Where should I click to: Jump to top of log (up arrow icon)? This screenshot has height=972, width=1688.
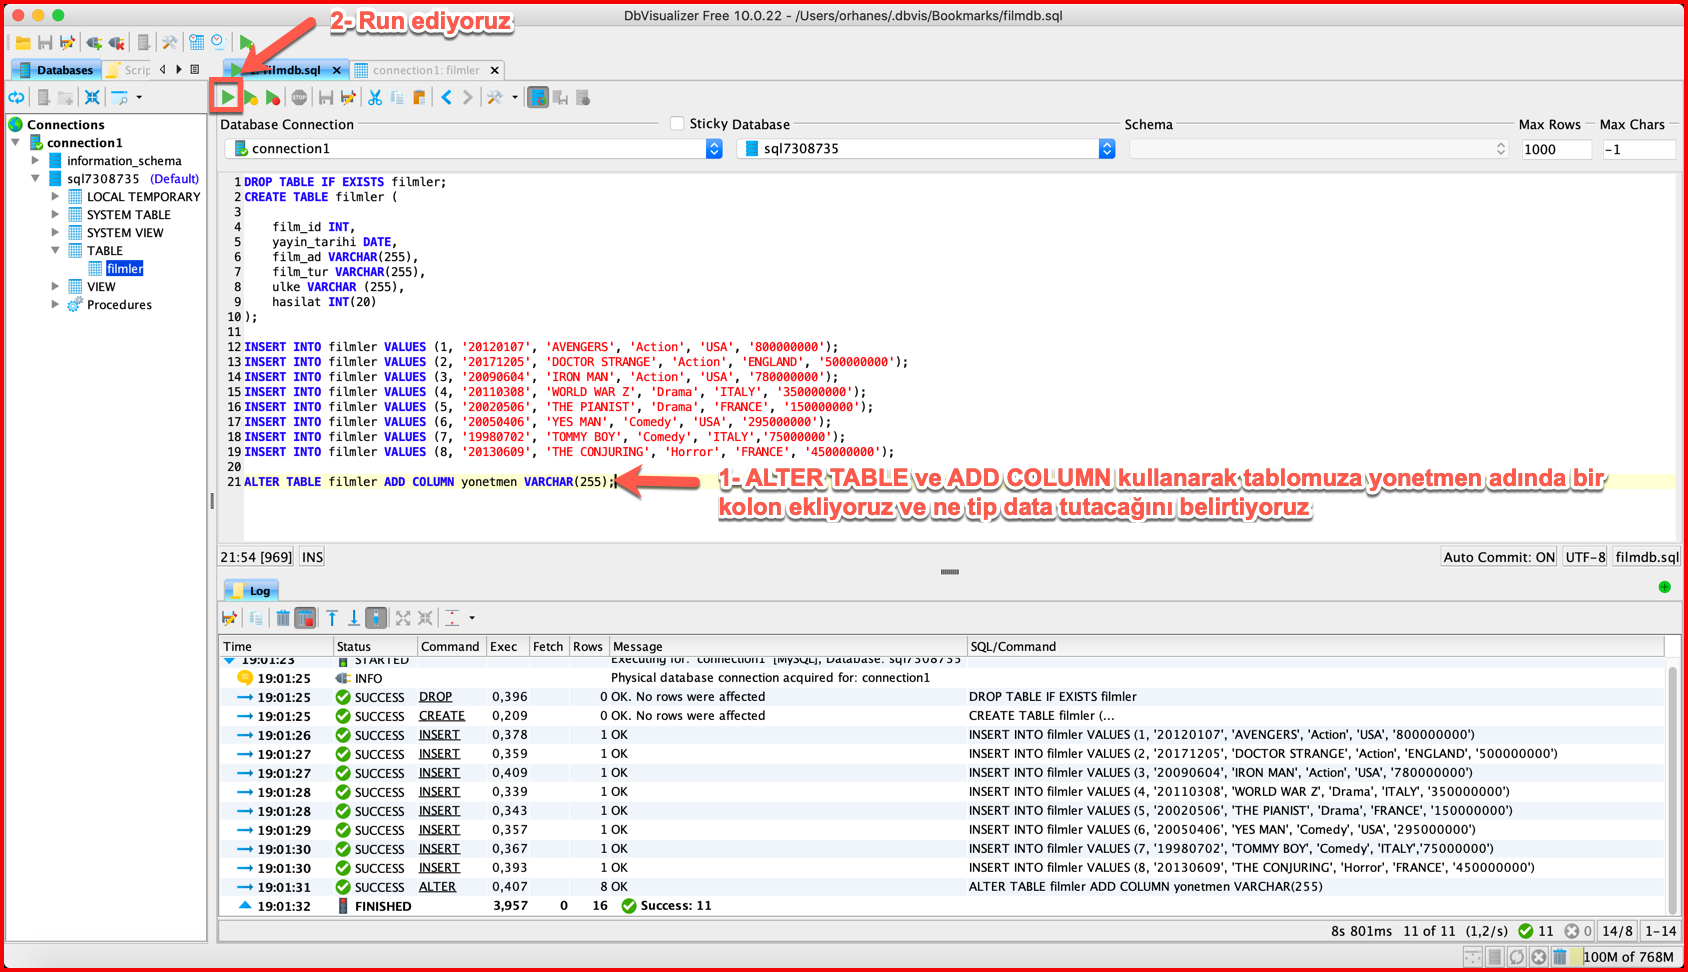point(332,618)
